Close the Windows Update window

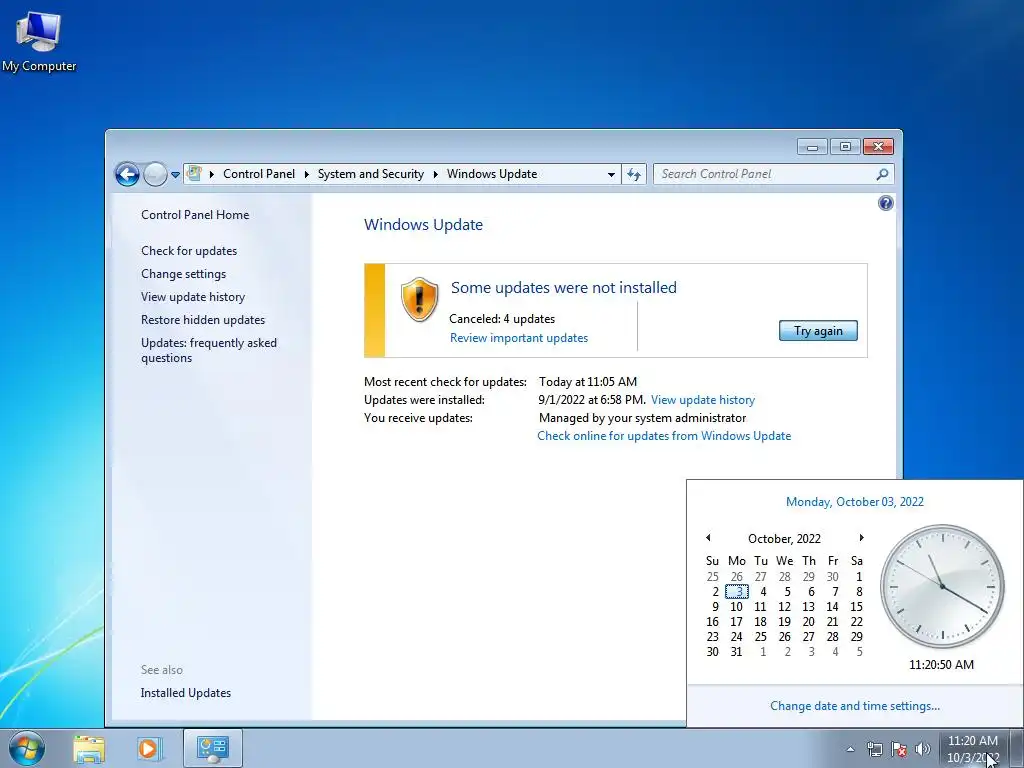pyautogui.click(x=878, y=147)
